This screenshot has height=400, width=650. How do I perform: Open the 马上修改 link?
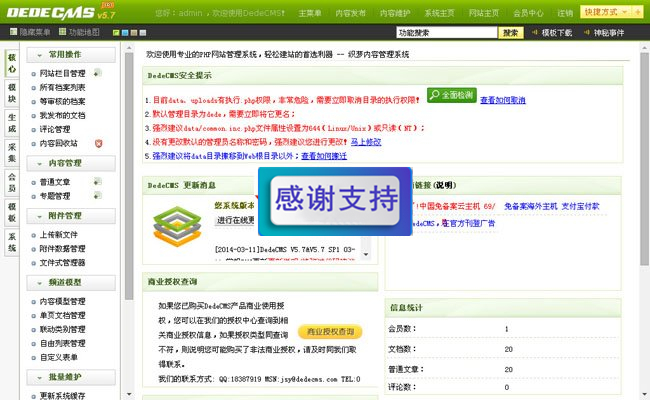pos(366,142)
